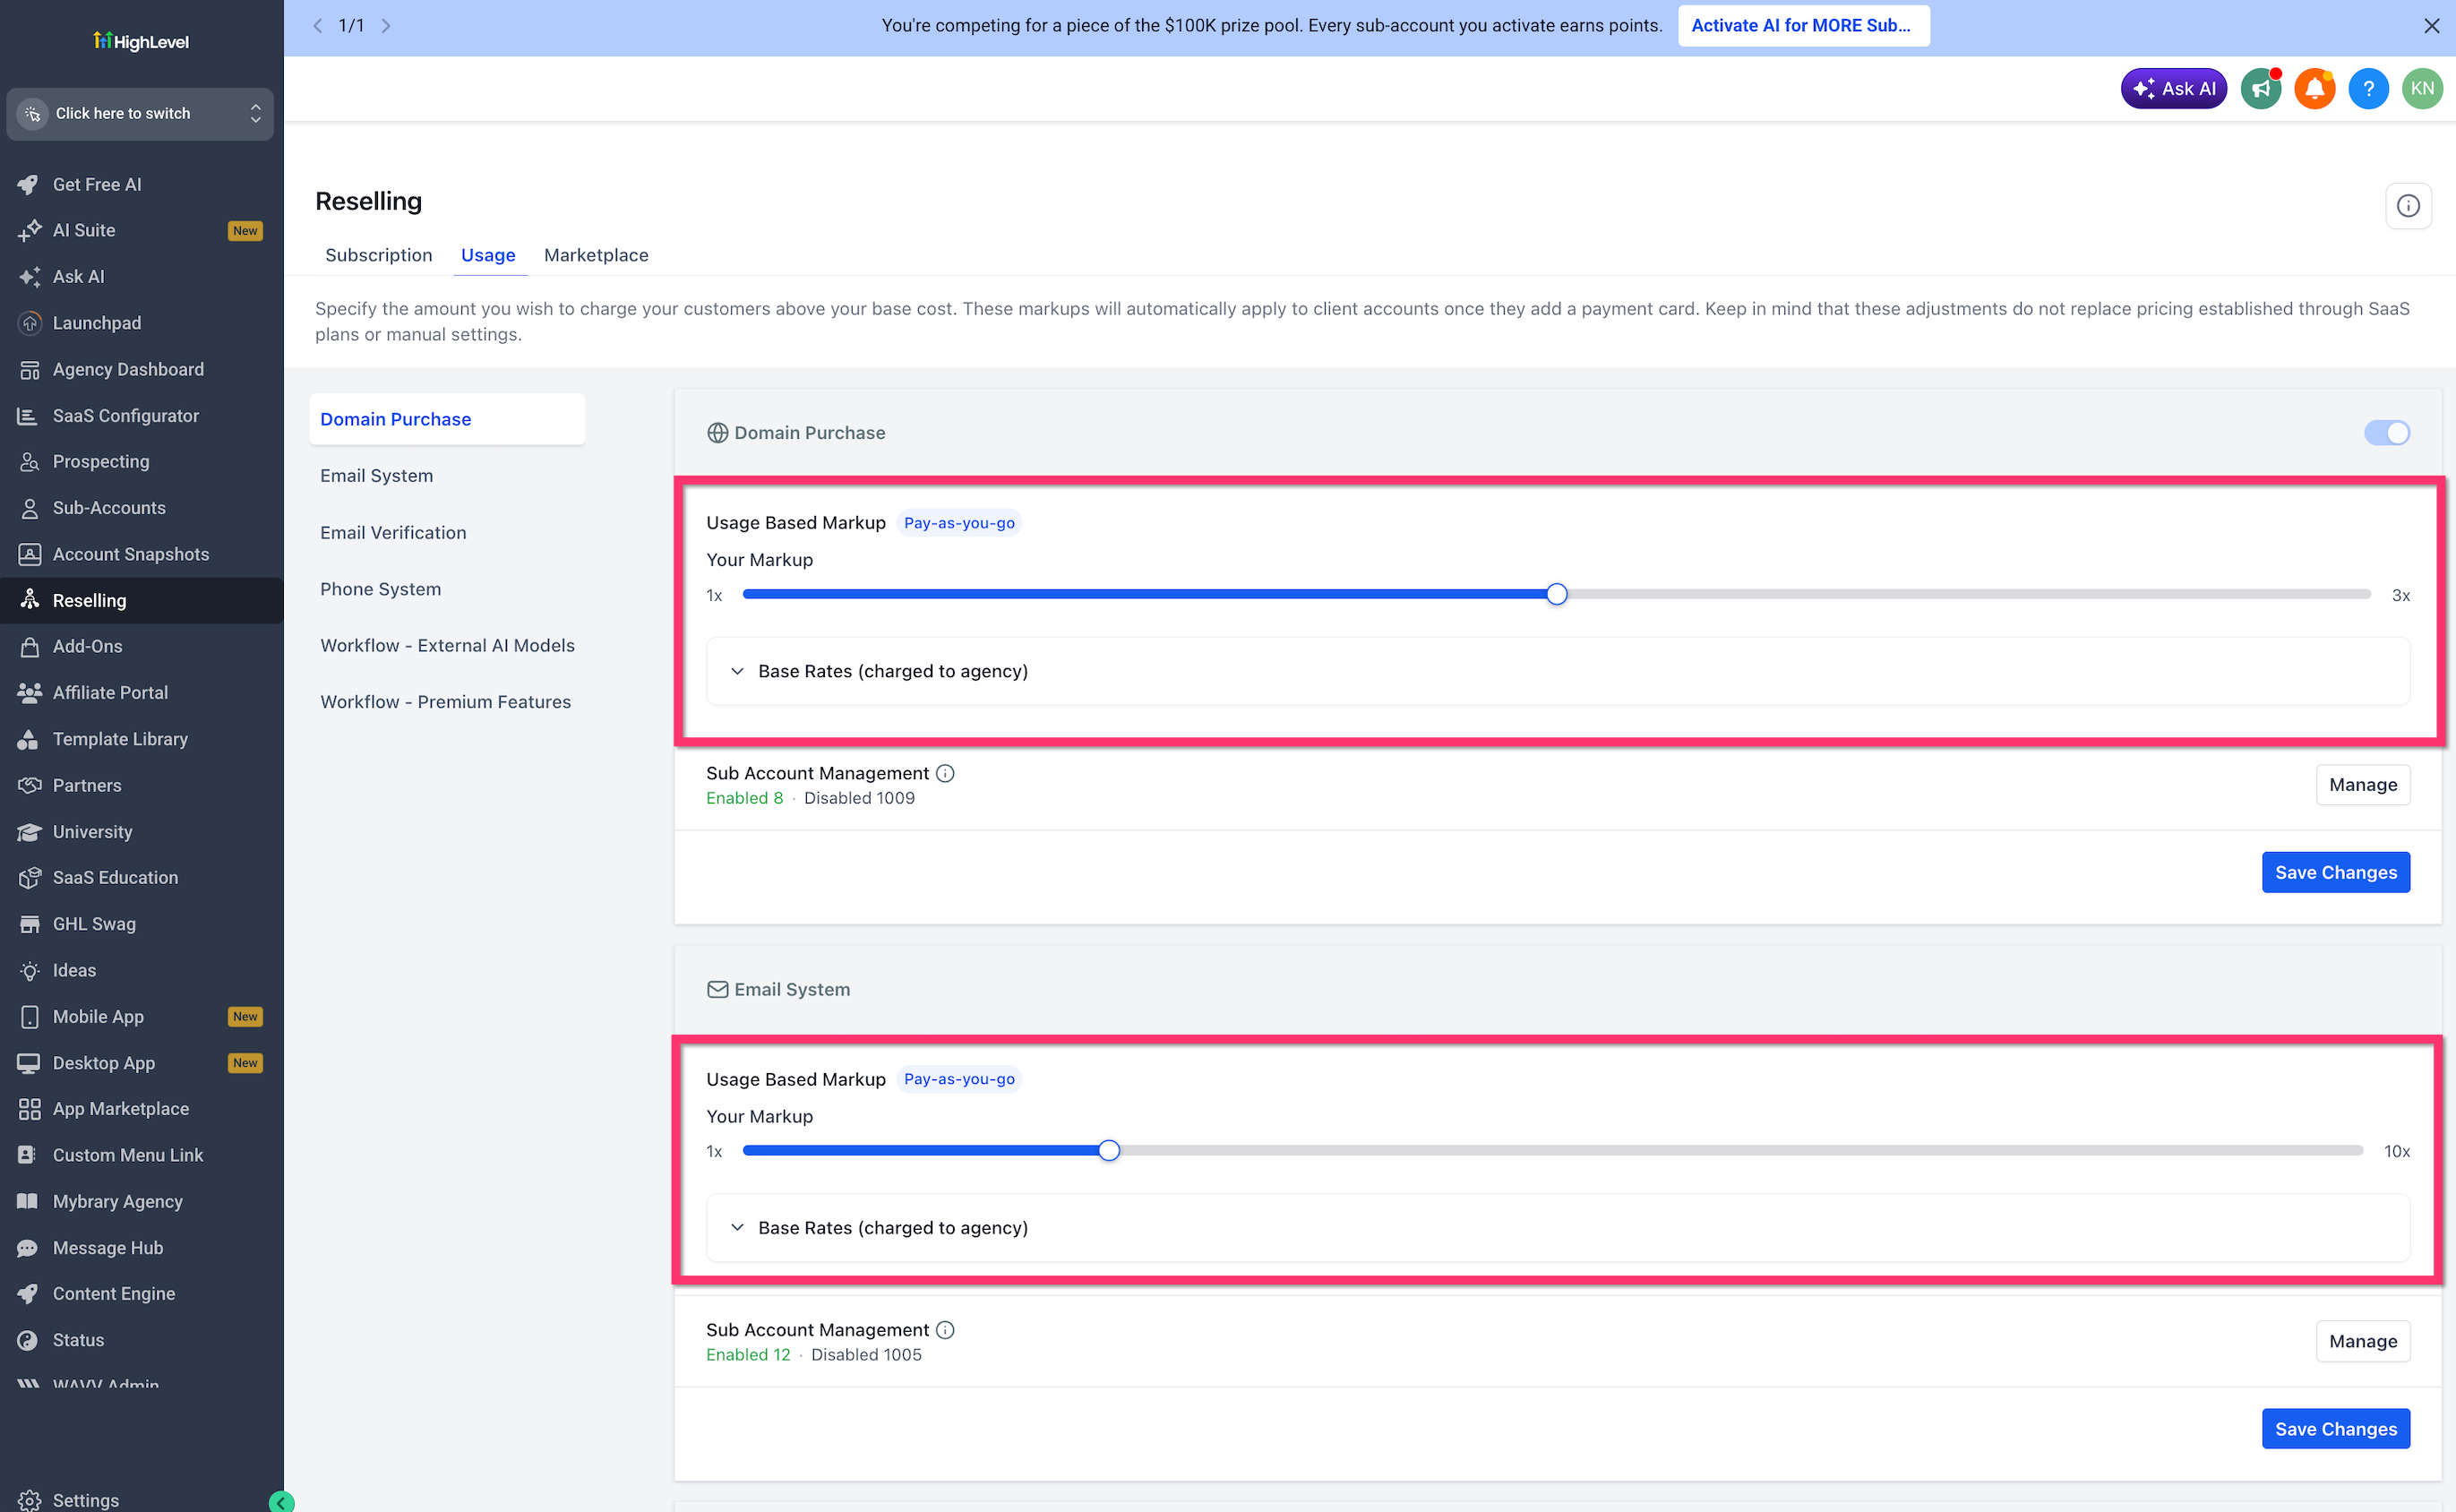2456x1512 pixels.
Task: Open the Click here to switch dropdown
Action: click(x=140, y=114)
